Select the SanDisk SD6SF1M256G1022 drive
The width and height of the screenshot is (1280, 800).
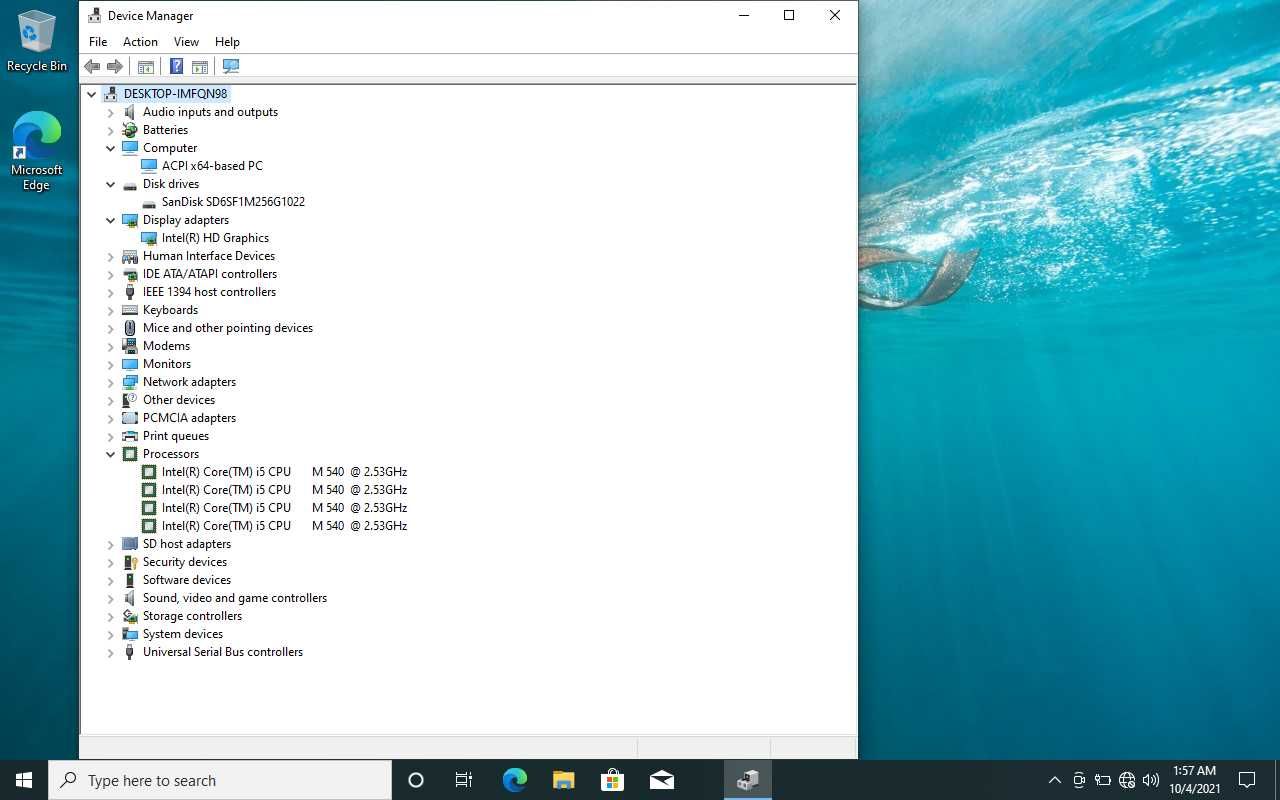coord(233,202)
